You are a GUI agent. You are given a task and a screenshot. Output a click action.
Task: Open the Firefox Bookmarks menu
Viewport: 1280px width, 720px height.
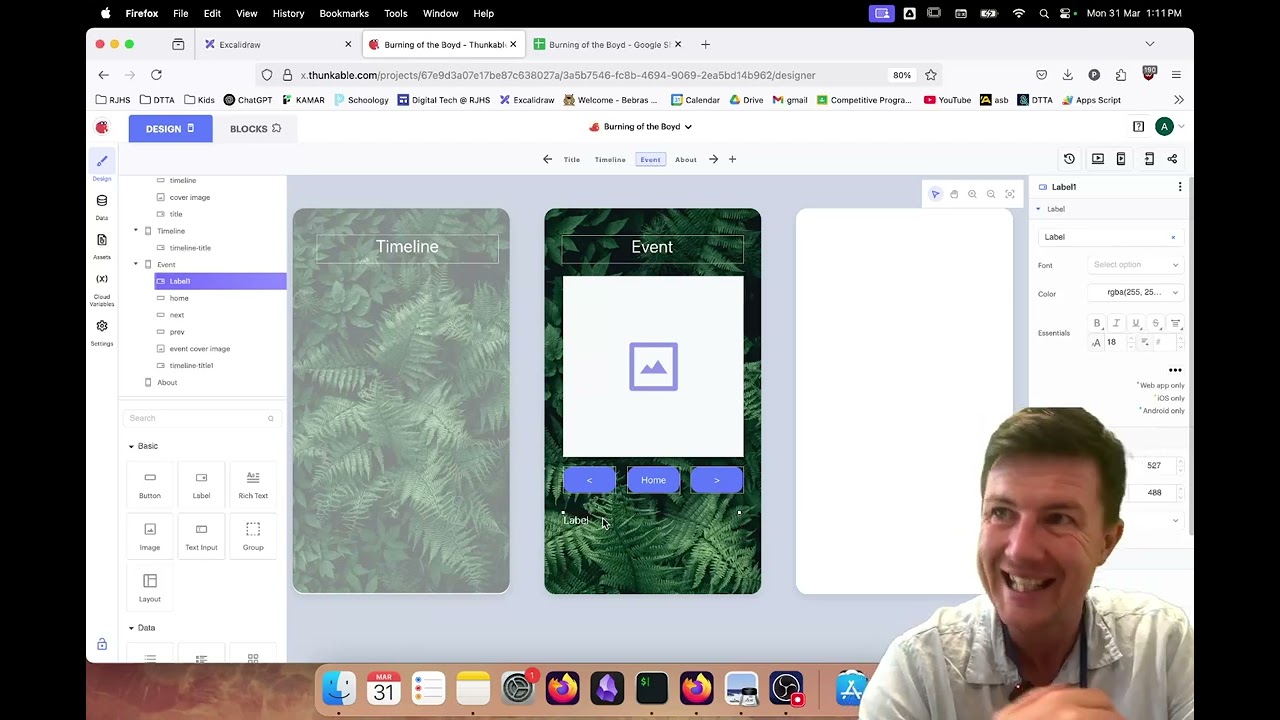point(344,13)
